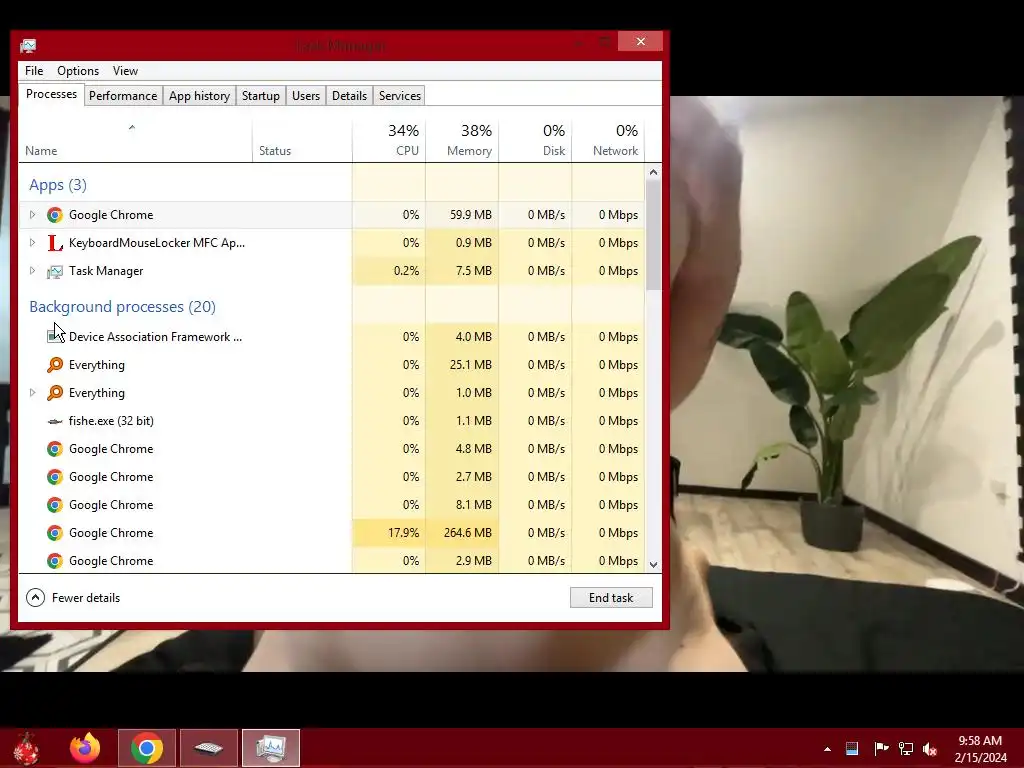1024x768 pixels.
Task: Click the process list scrollbar thumb
Action: point(653,235)
